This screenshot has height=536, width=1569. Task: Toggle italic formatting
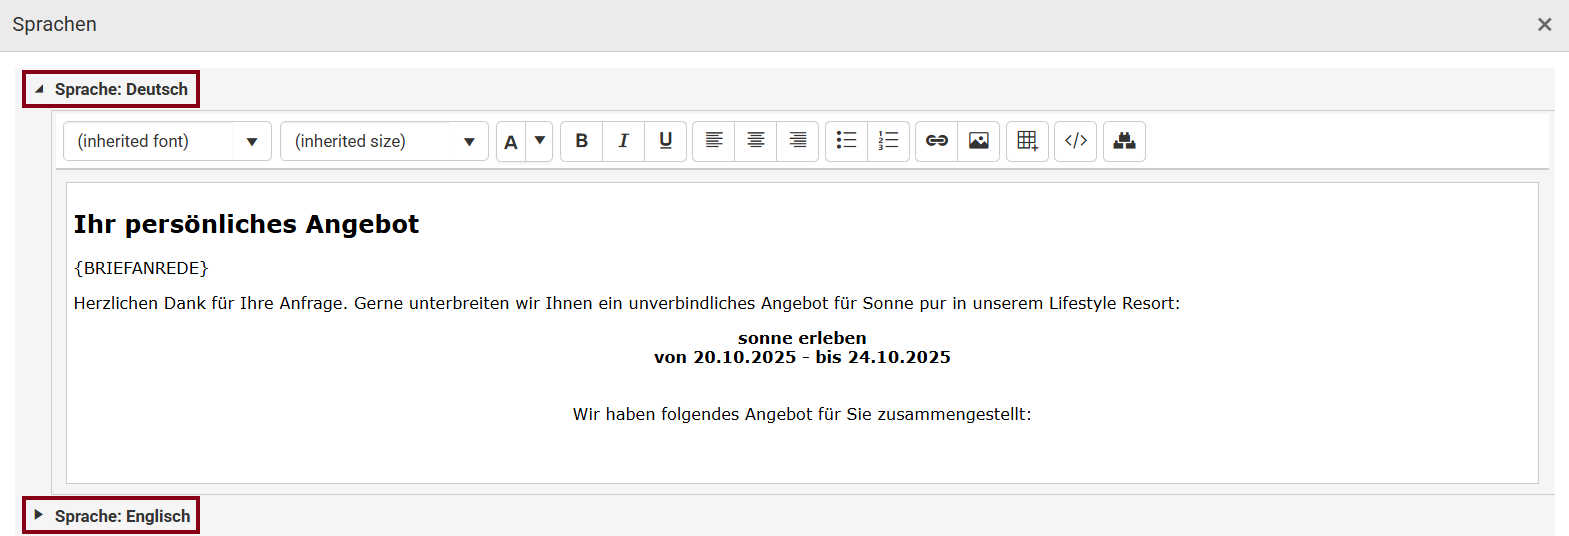coord(623,141)
